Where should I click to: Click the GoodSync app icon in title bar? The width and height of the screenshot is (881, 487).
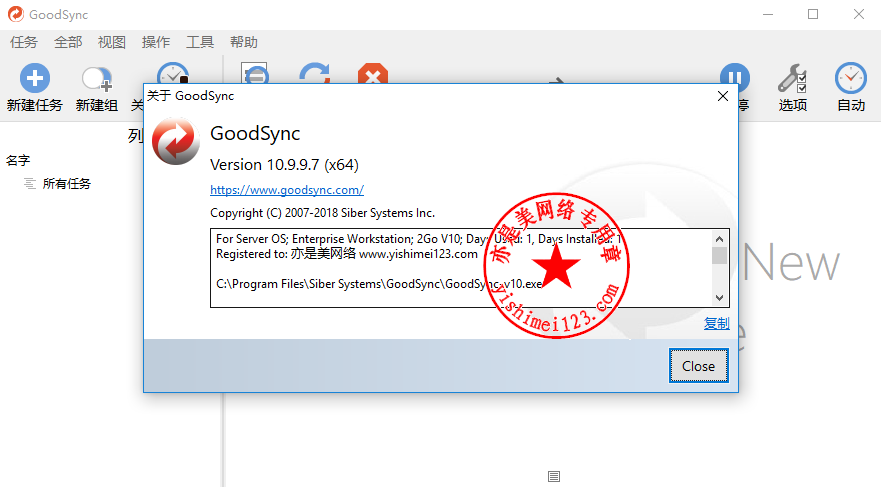[x=16, y=14]
